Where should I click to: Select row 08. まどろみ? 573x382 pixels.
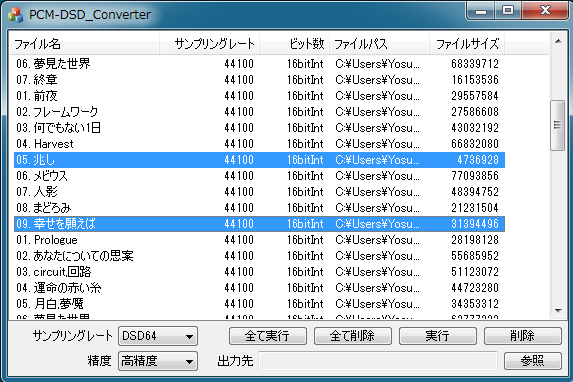259,208
